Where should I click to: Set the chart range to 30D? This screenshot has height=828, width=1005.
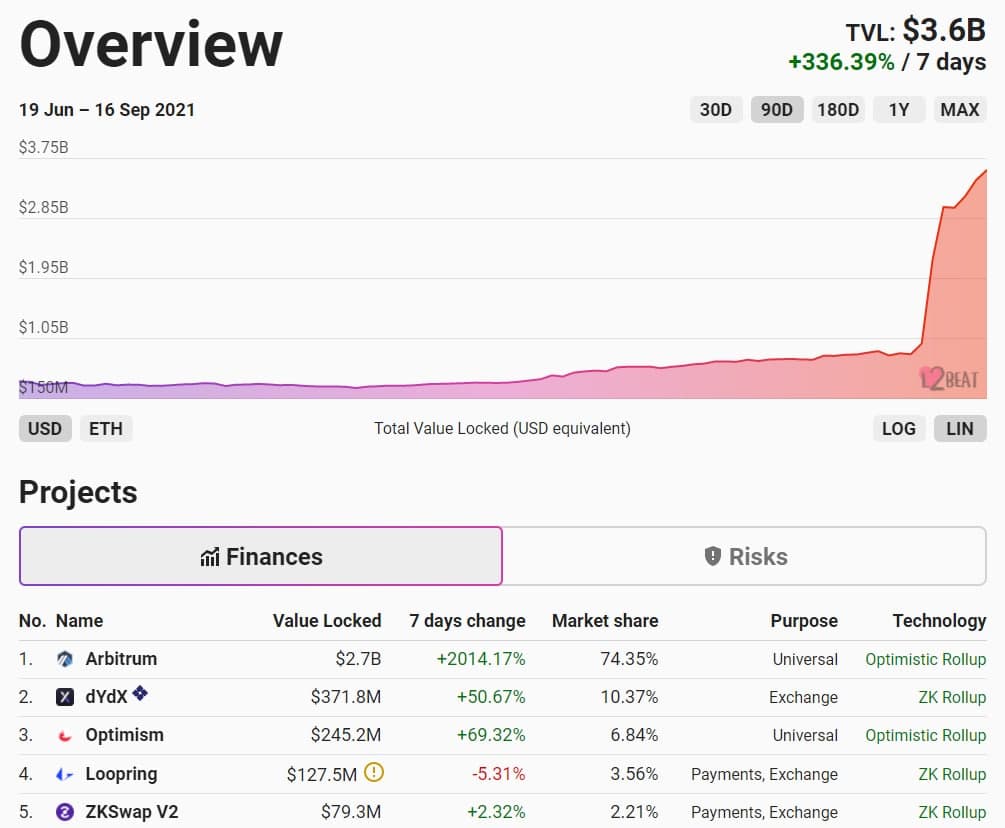pyautogui.click(x=715, y=109)
